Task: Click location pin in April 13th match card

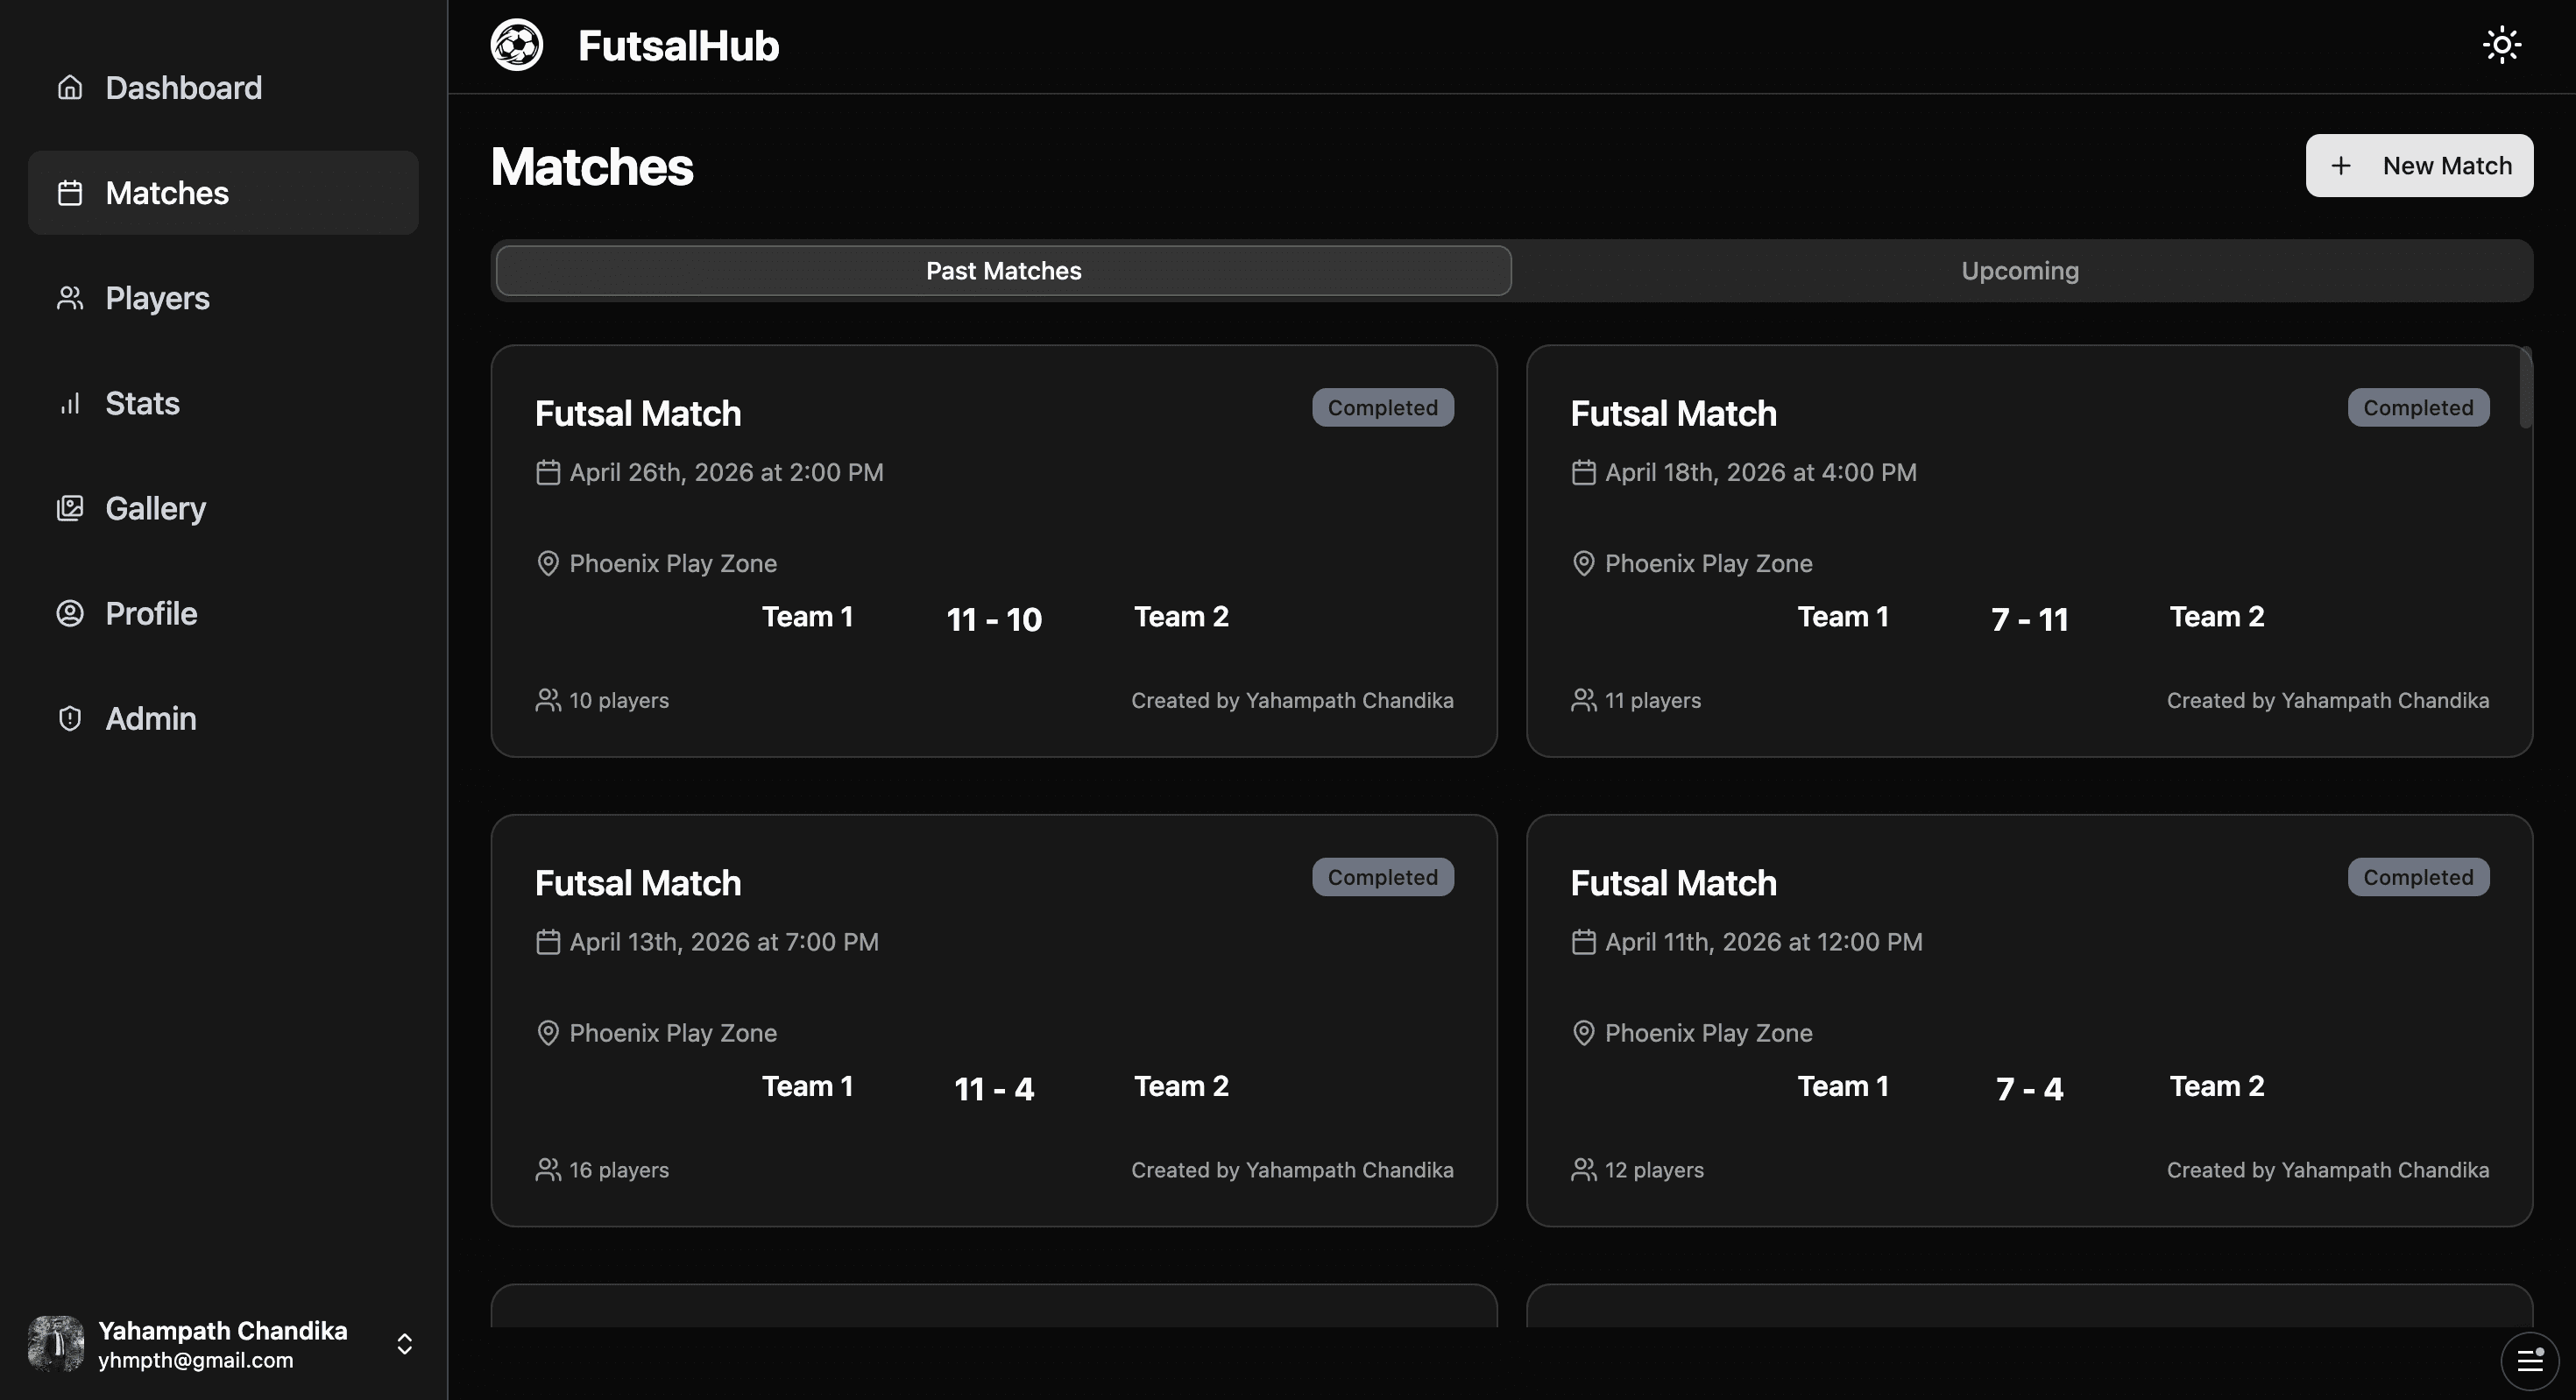Action: click(x=548, y=1033)
